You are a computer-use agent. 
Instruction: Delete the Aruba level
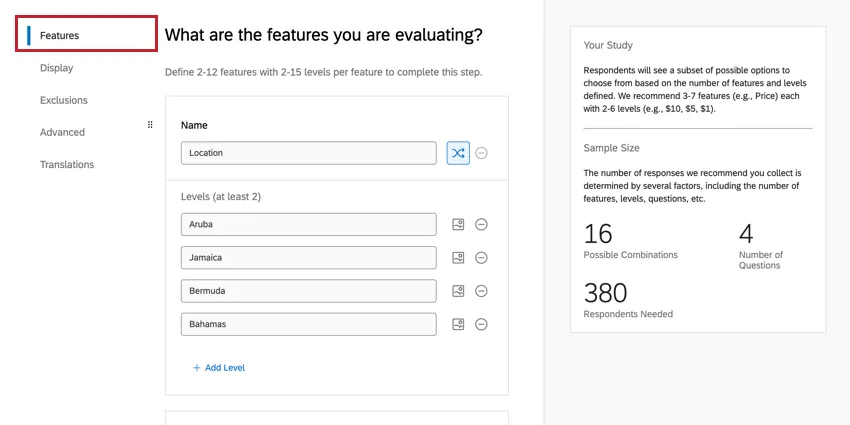481,225
